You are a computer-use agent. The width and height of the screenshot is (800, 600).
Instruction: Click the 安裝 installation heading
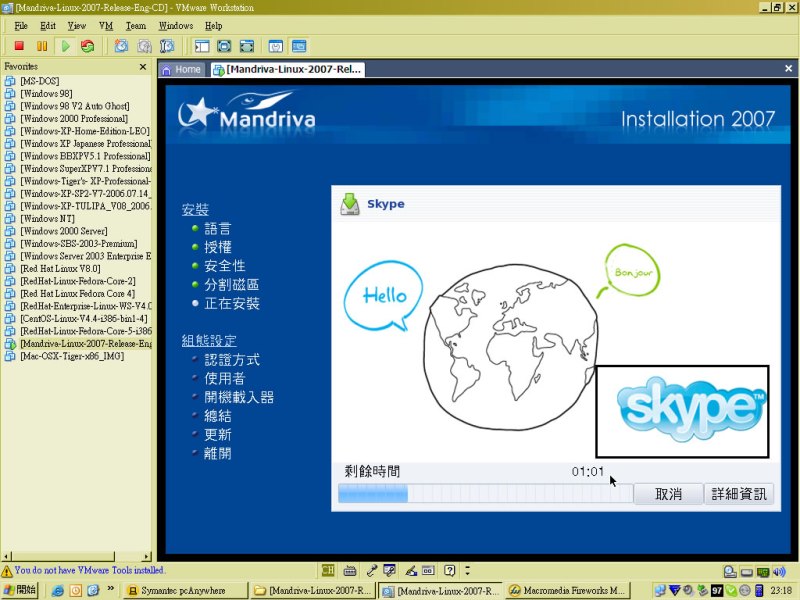pyautogui.click(x=195, y=210)
